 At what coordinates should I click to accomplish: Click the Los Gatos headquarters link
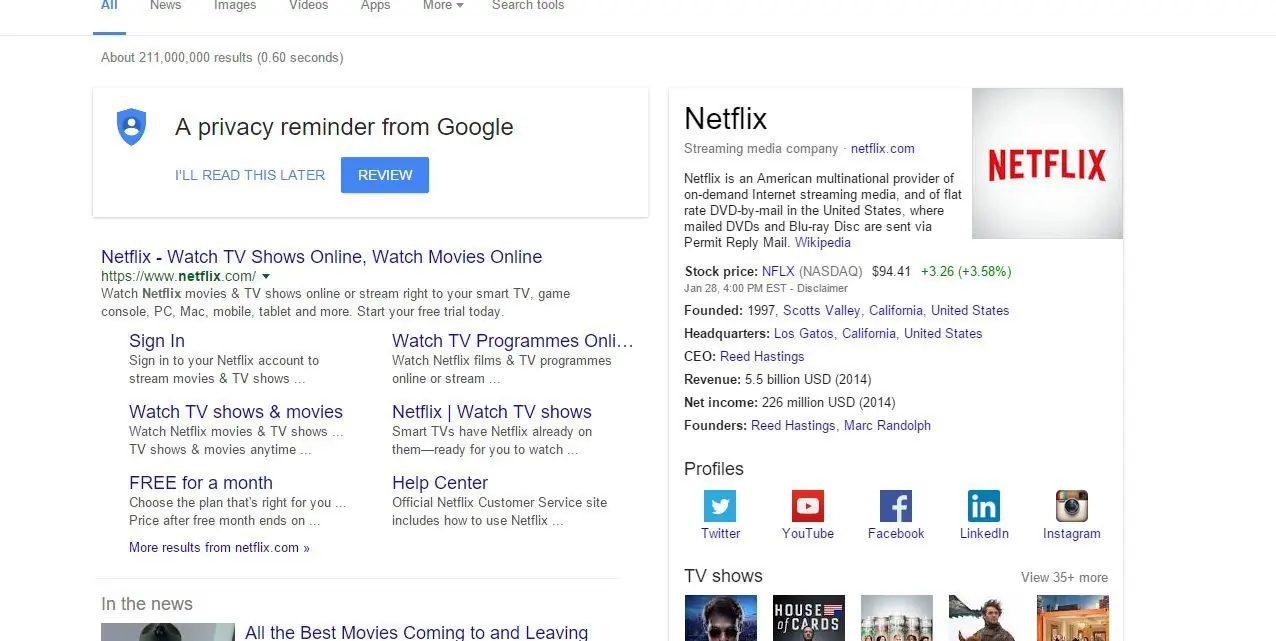pos(804,334)
